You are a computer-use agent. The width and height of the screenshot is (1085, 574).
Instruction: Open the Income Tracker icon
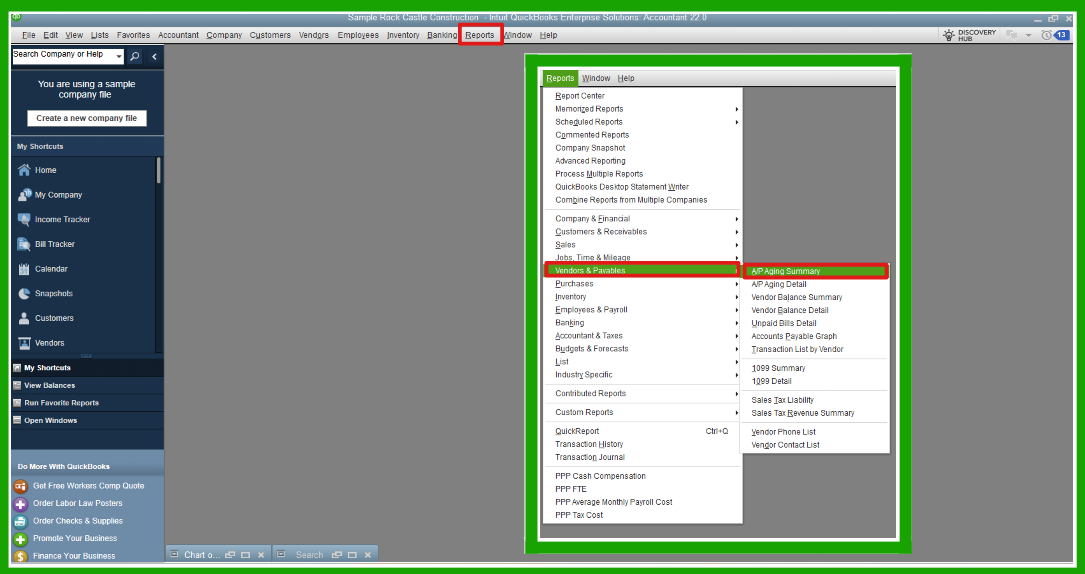(x=24, y=219)
